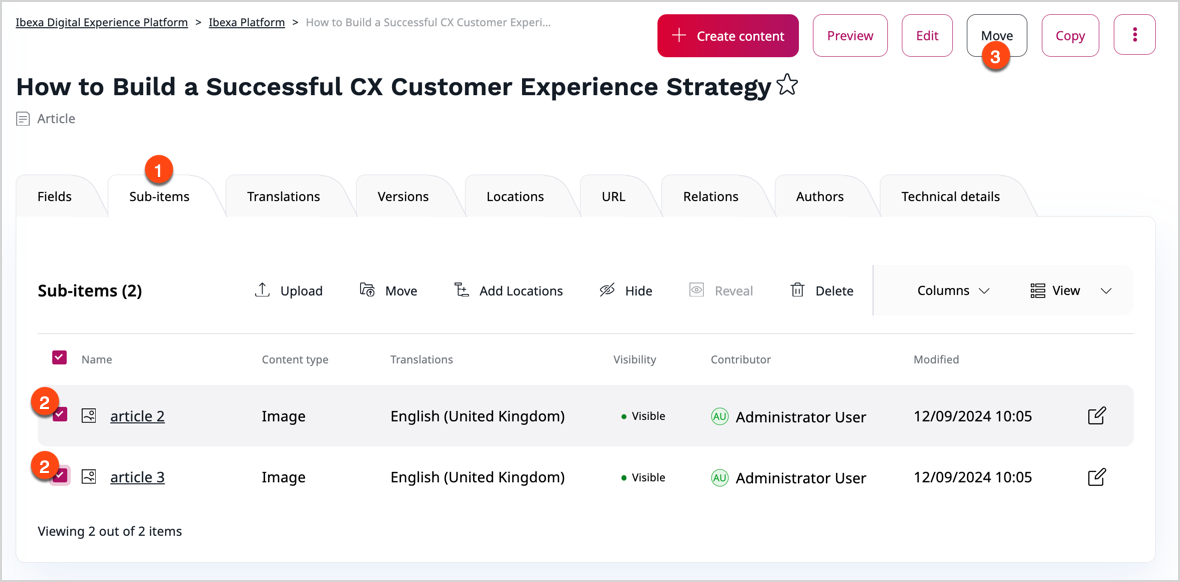
Task: Click the Add Locations icon
Action: click(x=461, y=290)
